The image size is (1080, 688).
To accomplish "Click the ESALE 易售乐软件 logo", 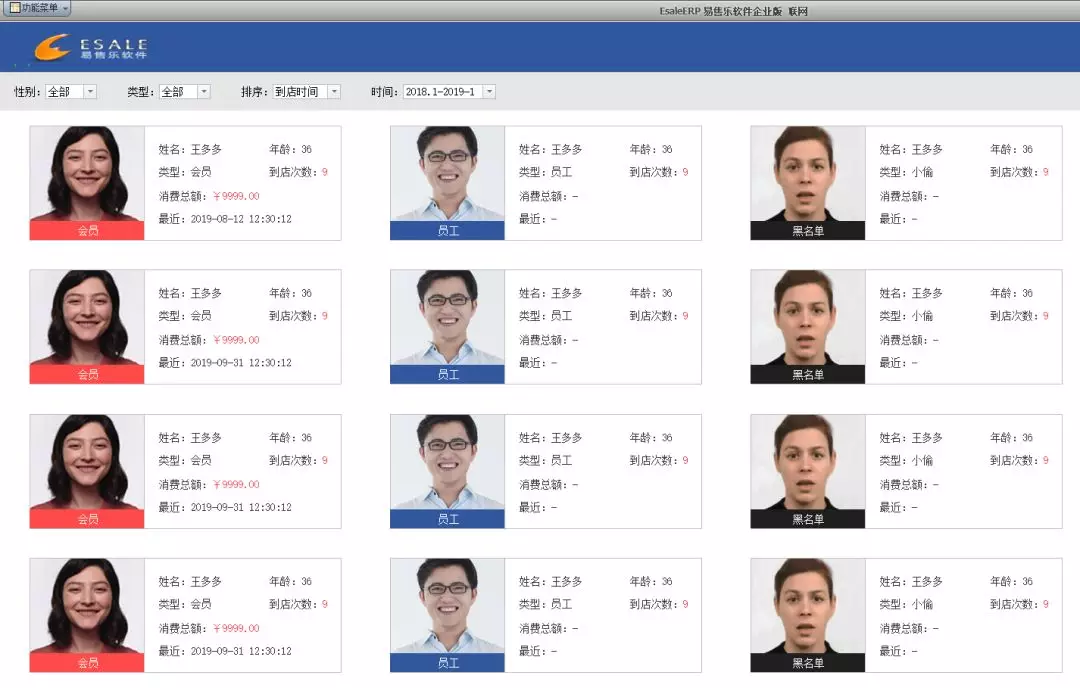I will (x=91, y=48).
